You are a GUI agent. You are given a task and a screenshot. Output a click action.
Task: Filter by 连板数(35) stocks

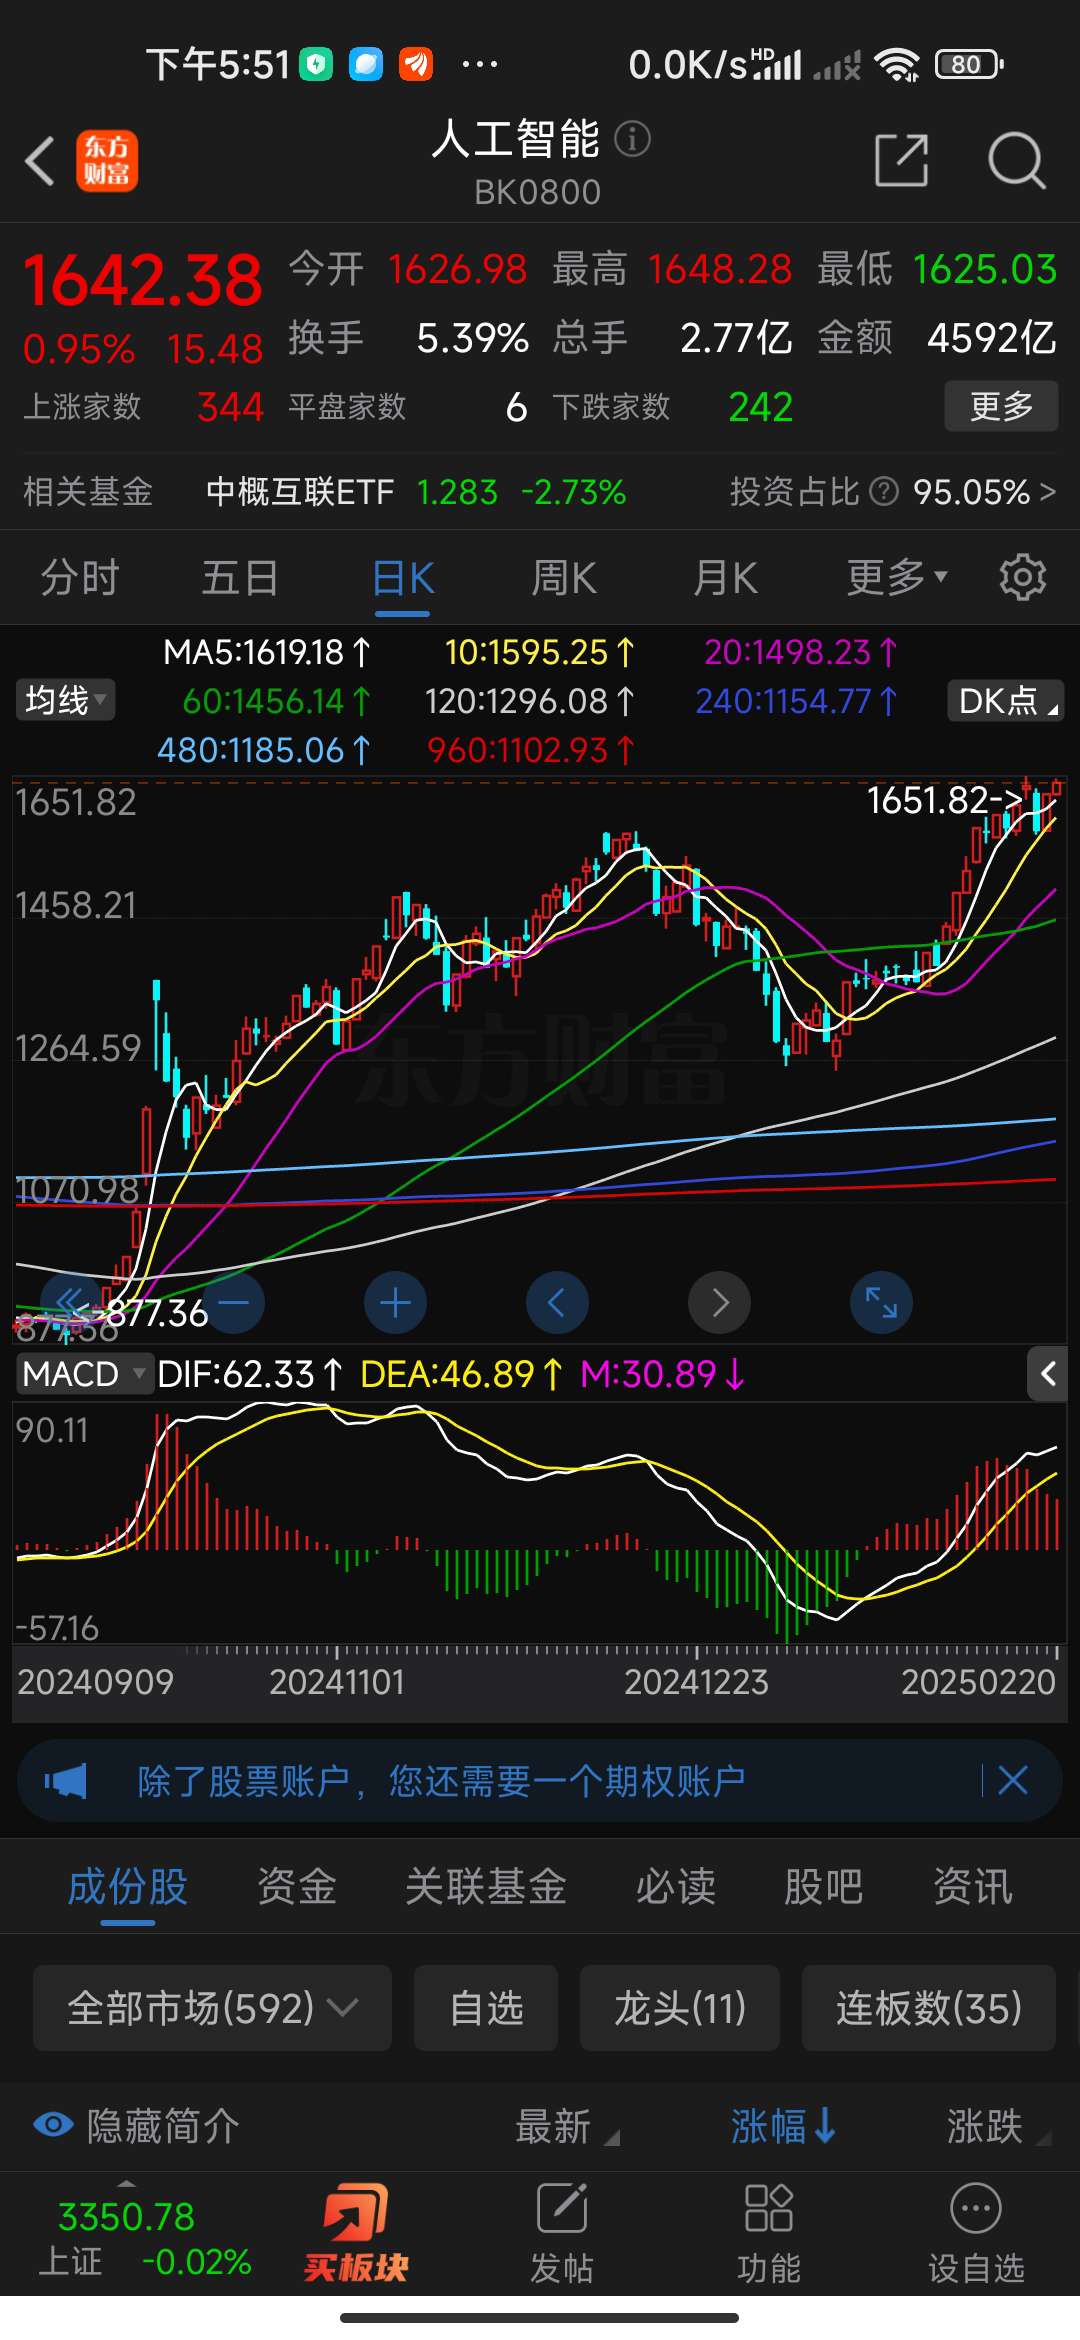(x=929, y=2008)
